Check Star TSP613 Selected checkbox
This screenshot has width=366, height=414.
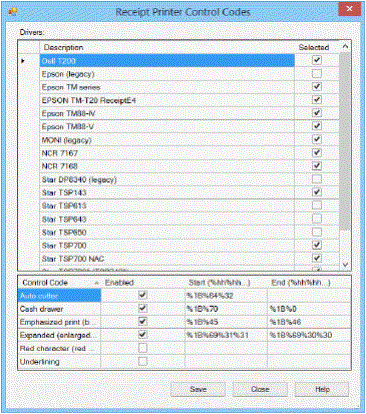(317, 206)
